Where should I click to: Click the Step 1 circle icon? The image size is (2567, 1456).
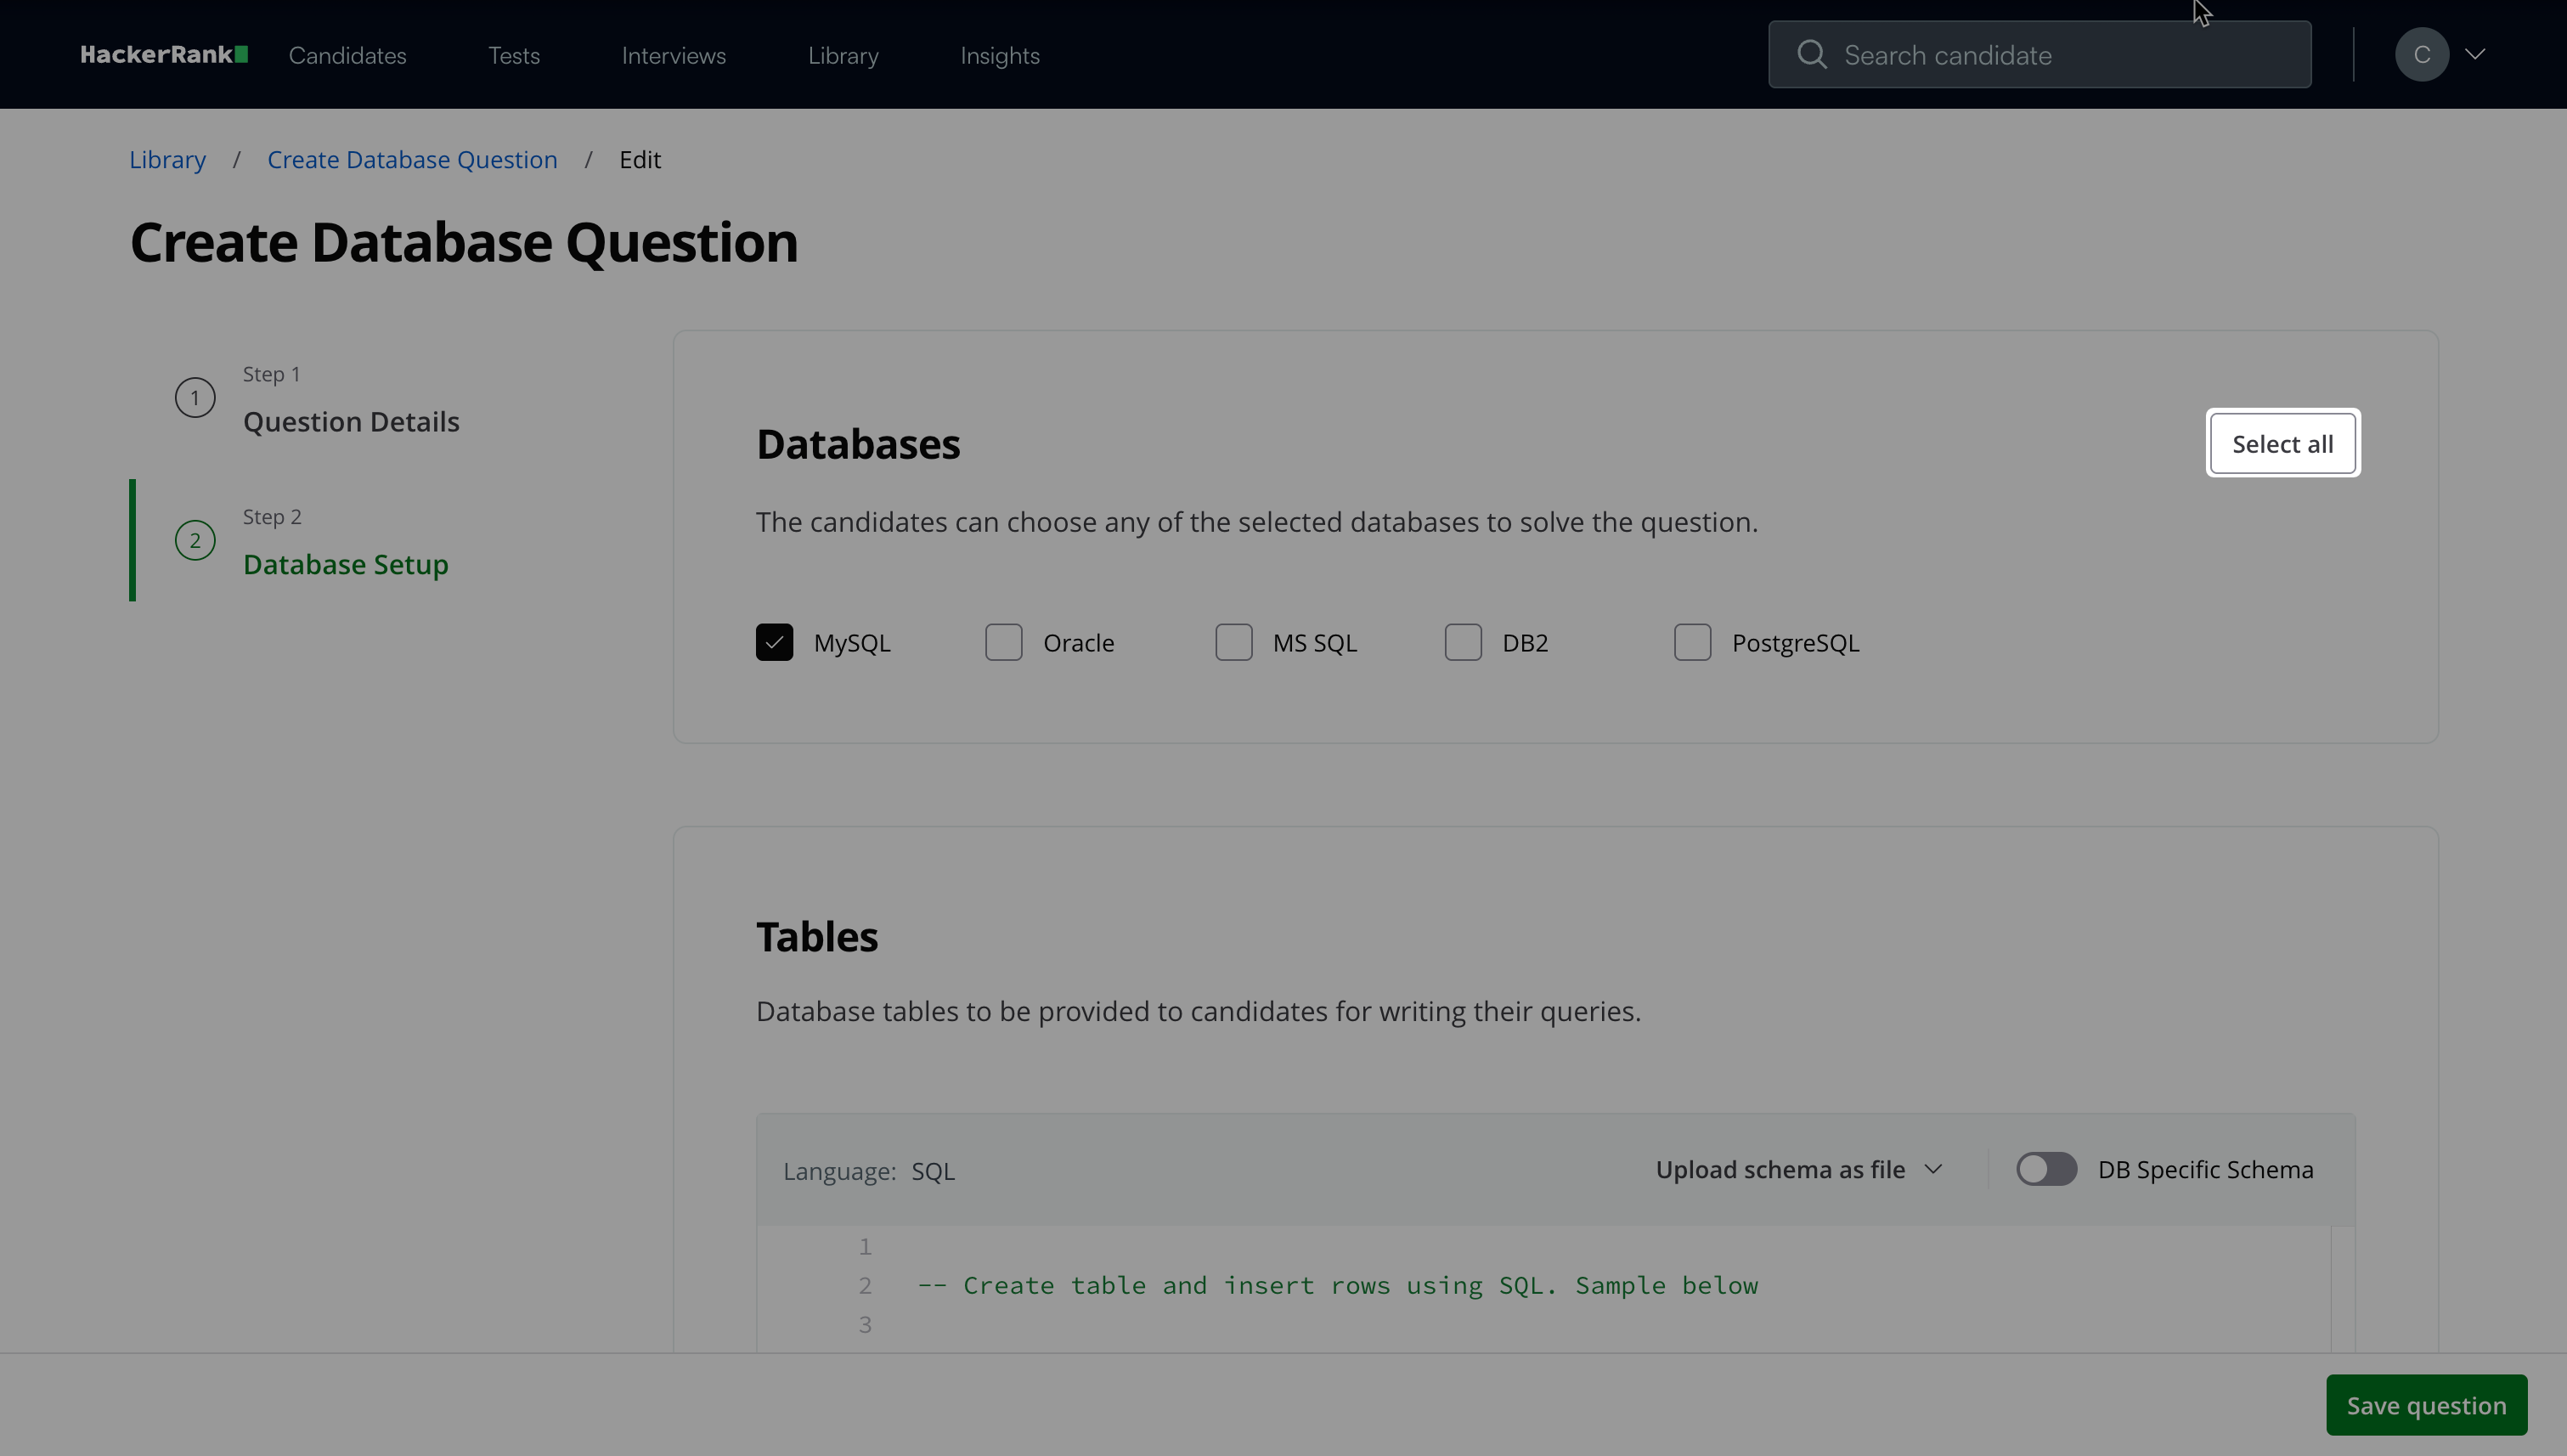[195, 398]
